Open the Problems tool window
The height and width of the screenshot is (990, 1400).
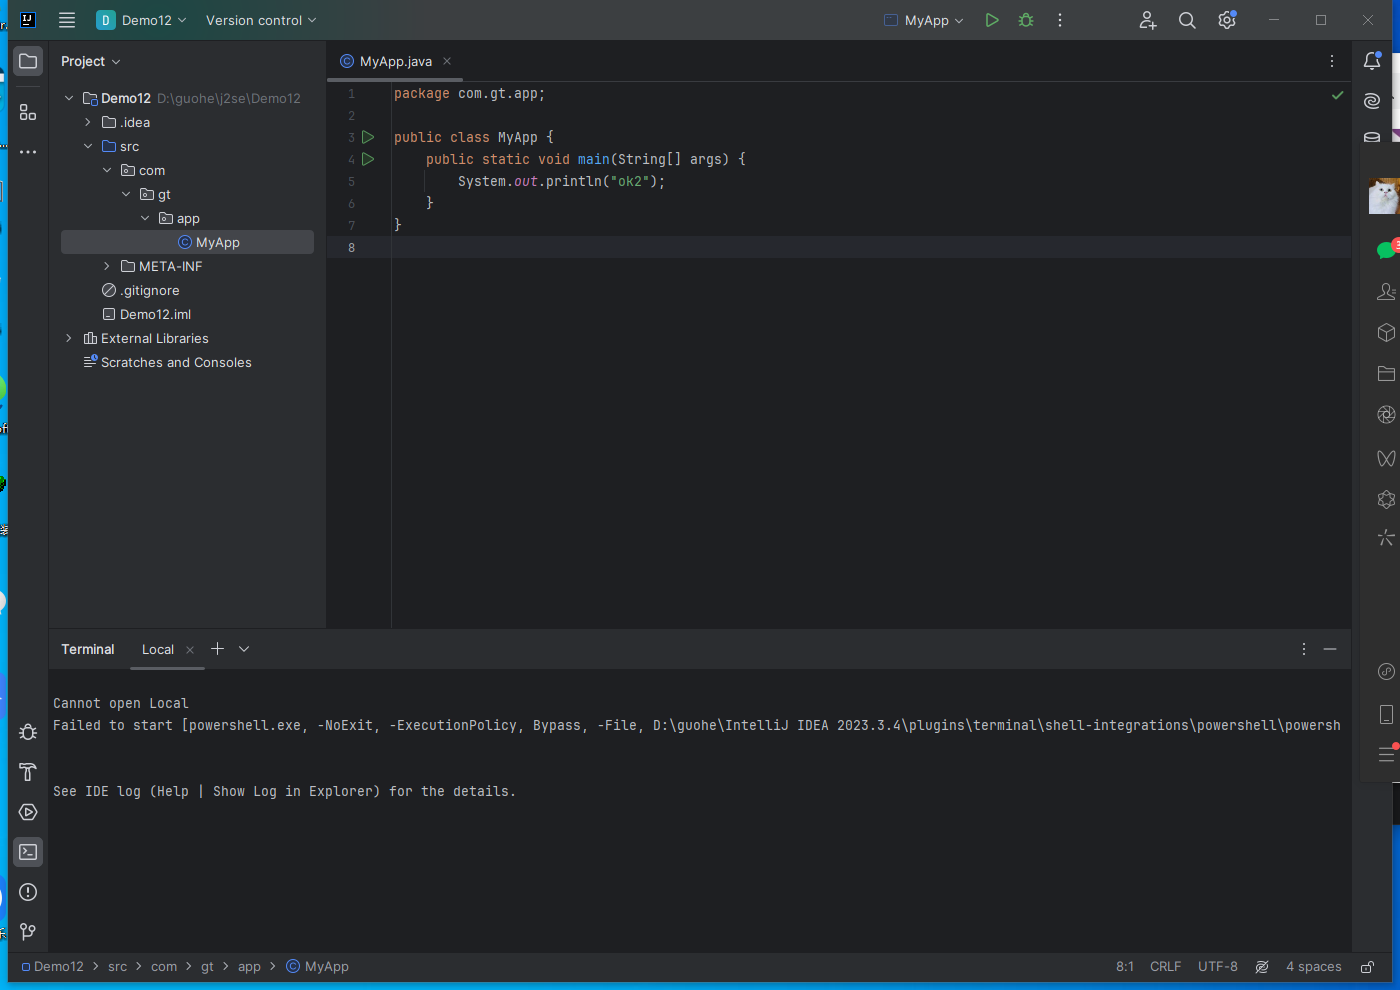pos(27,892)
